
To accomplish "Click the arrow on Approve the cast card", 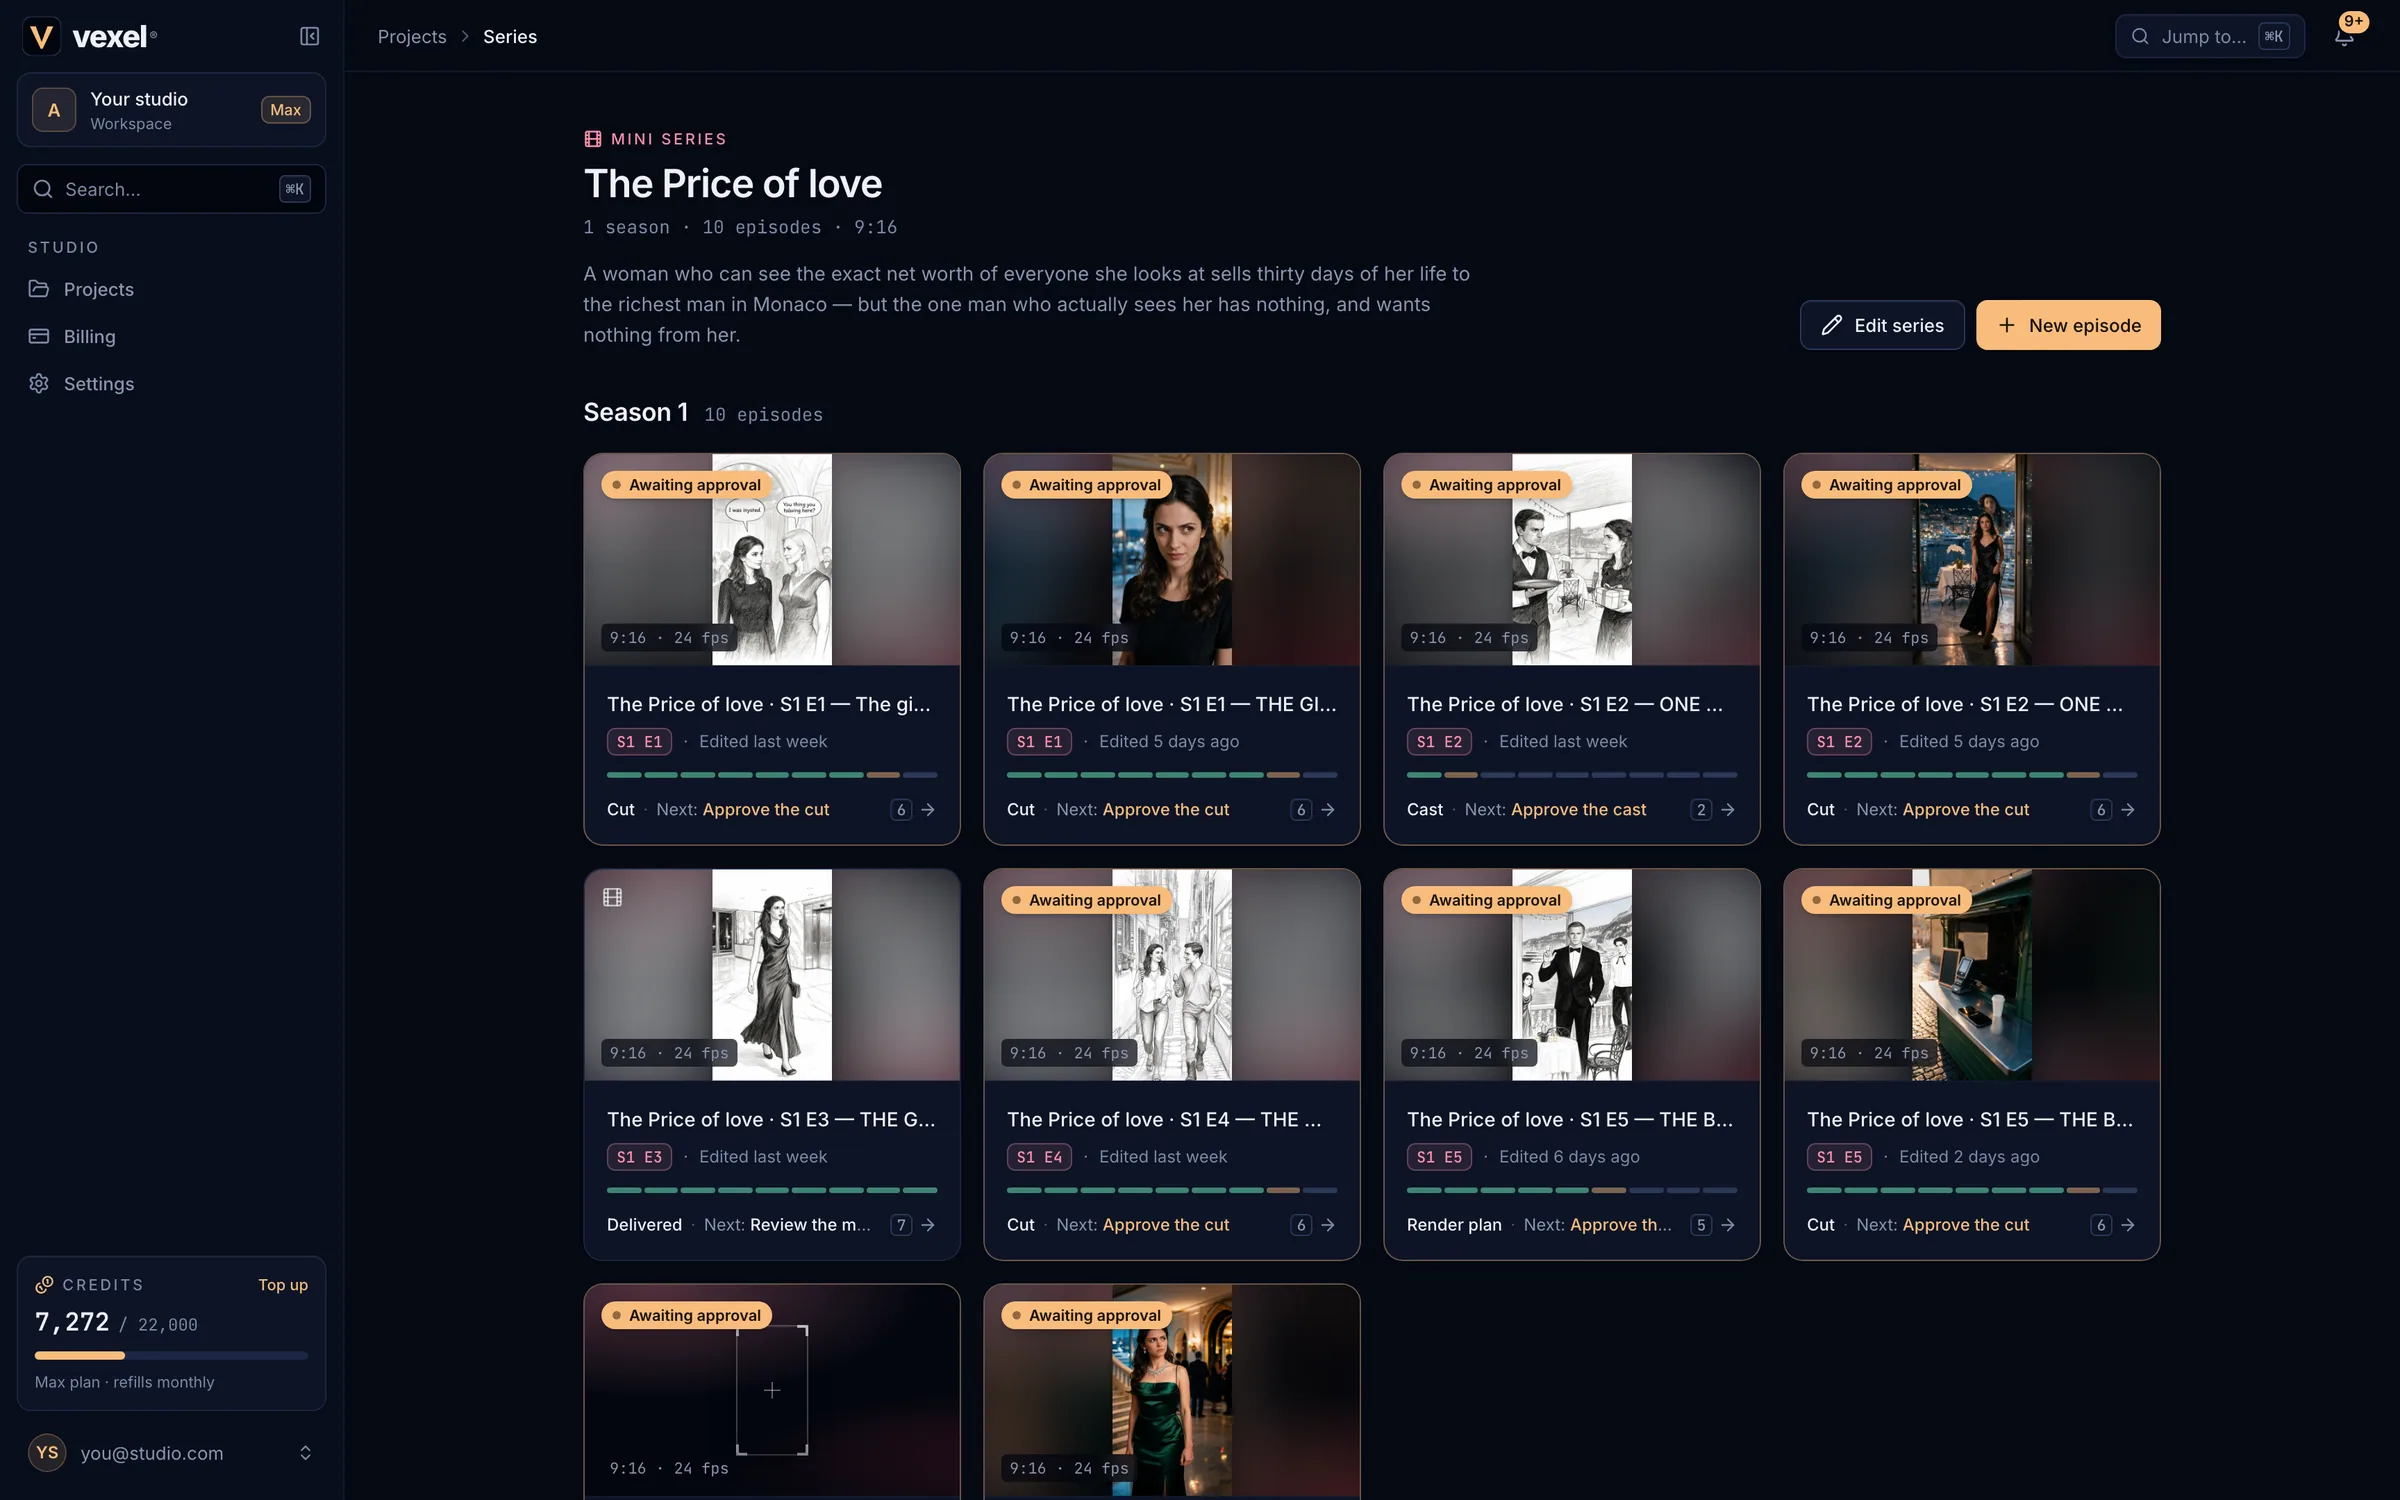I will click(1728, 809).
